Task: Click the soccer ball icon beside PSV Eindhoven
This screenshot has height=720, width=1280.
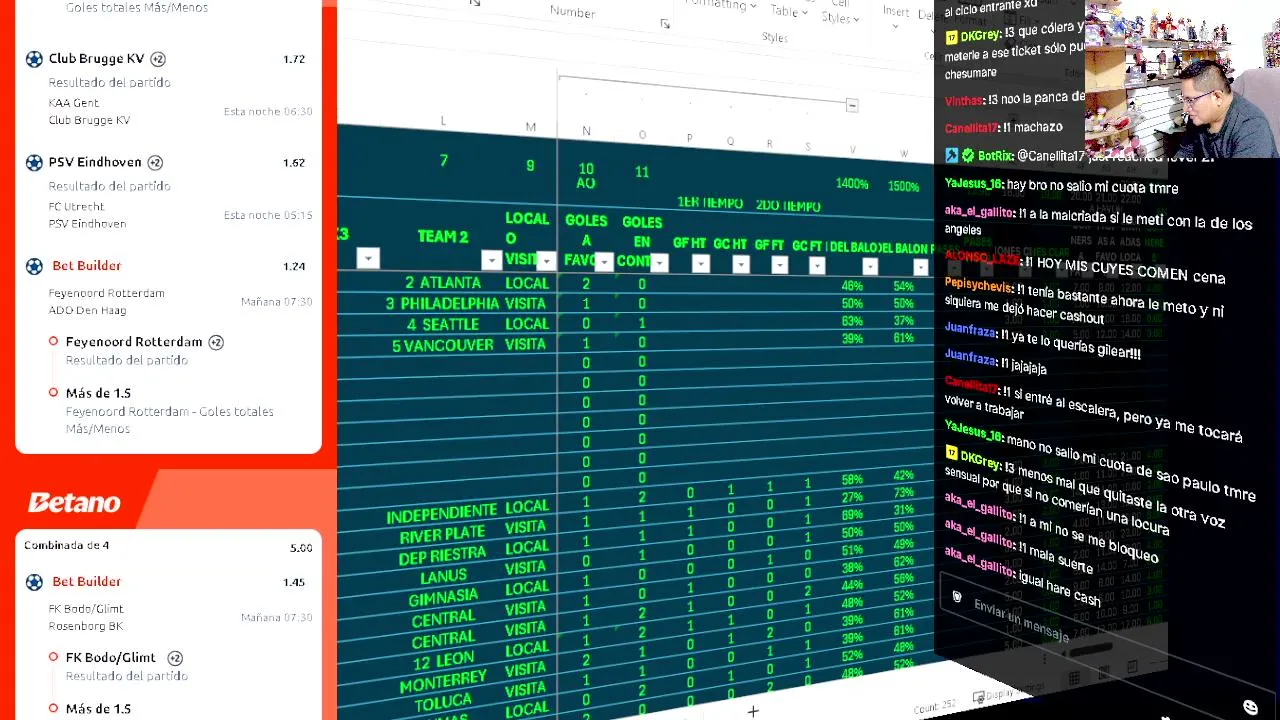Action: pos(34,162)
